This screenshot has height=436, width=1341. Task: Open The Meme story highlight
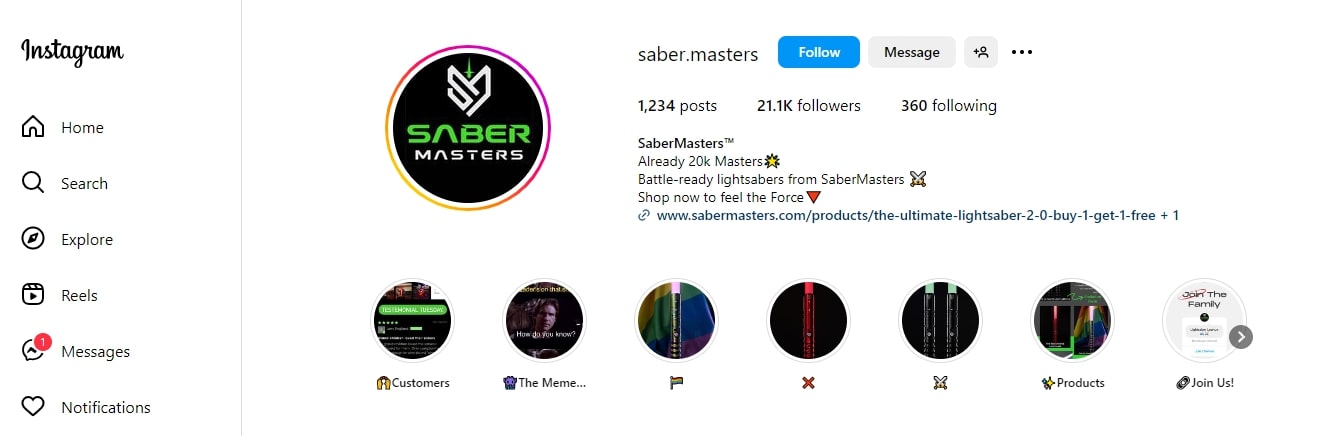coord(545,321)
